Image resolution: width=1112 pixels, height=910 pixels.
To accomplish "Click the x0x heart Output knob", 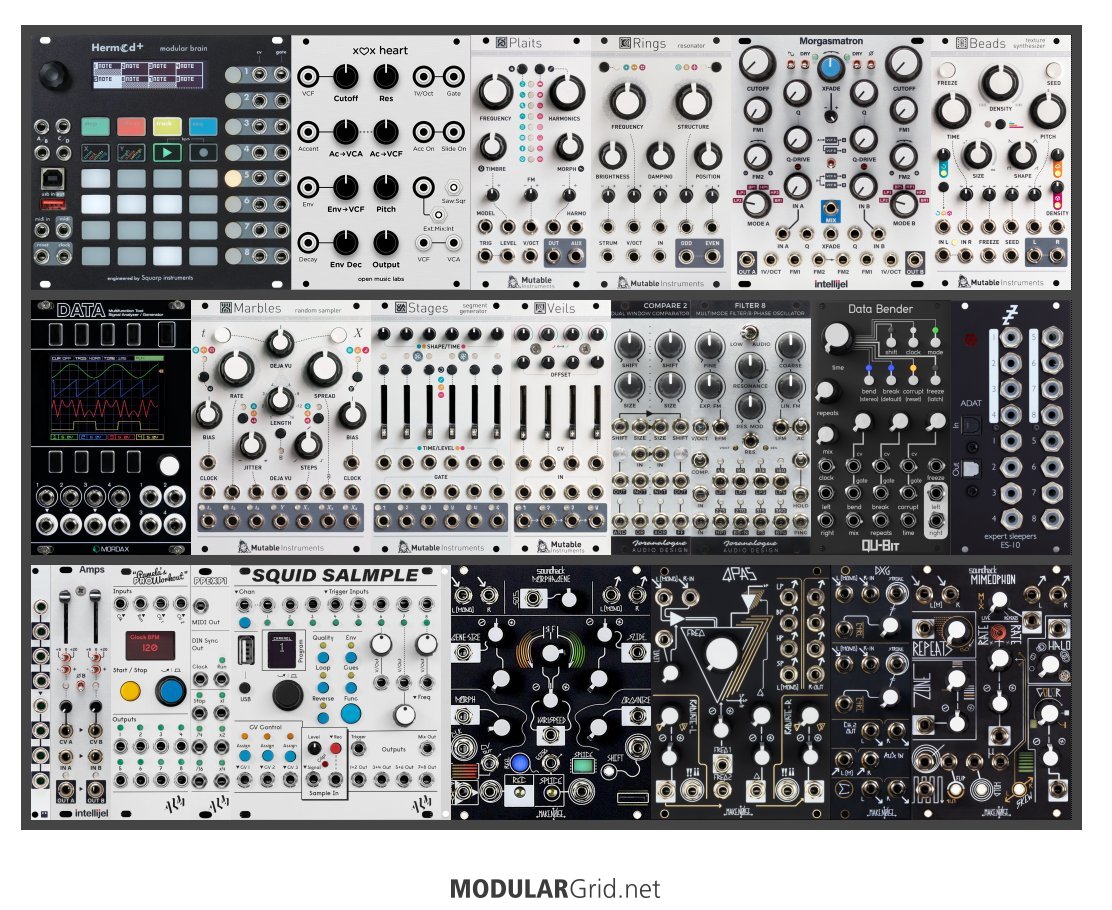I will [386, 243].
